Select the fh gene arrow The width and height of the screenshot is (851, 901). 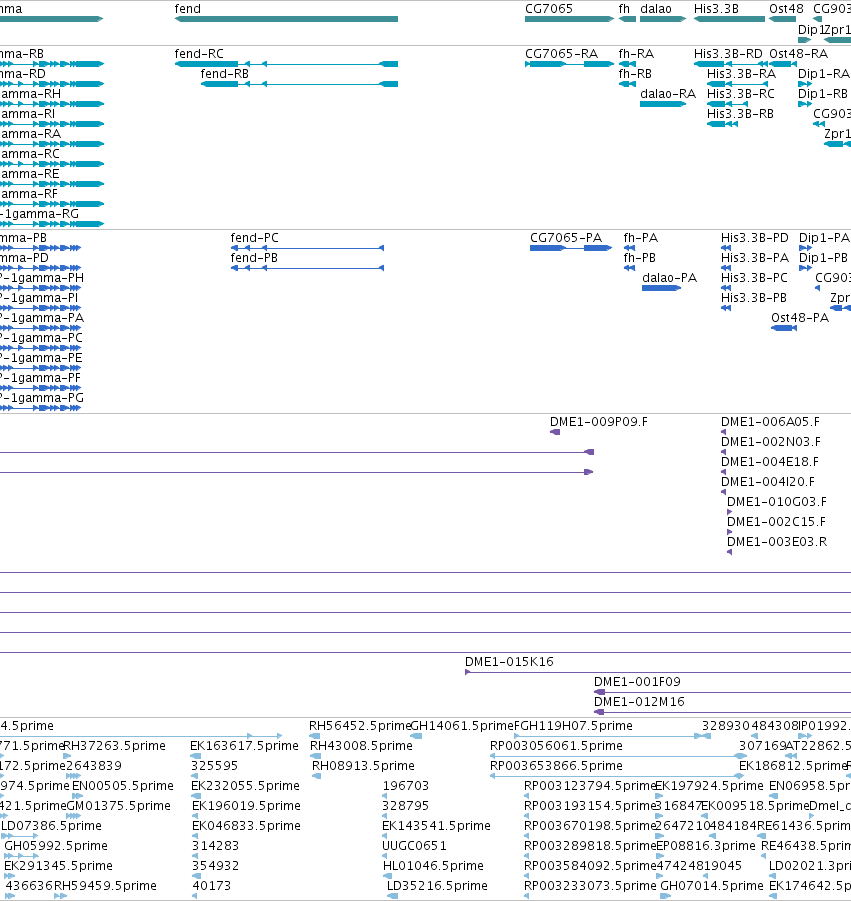(x=627, y=19)
